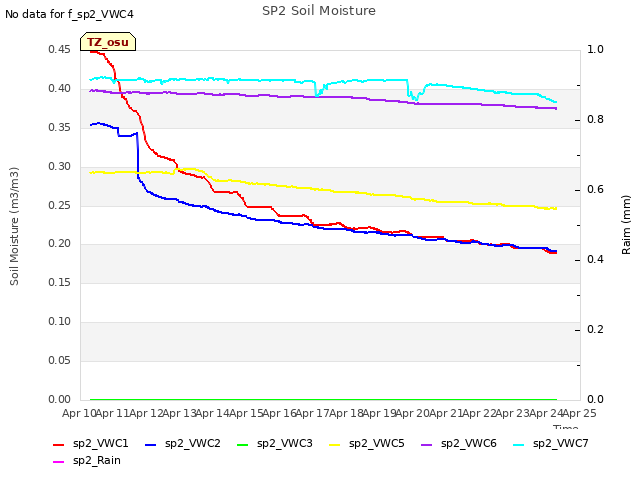Select the sp2_VWC1 legend label

point(101,444)
